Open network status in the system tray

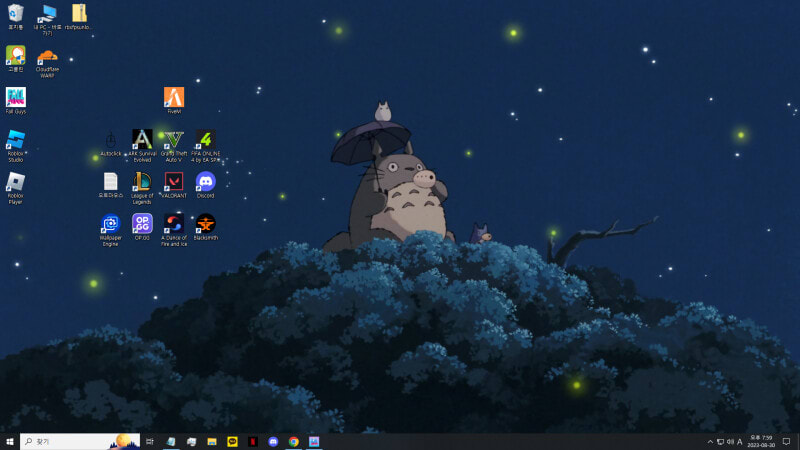720,442
